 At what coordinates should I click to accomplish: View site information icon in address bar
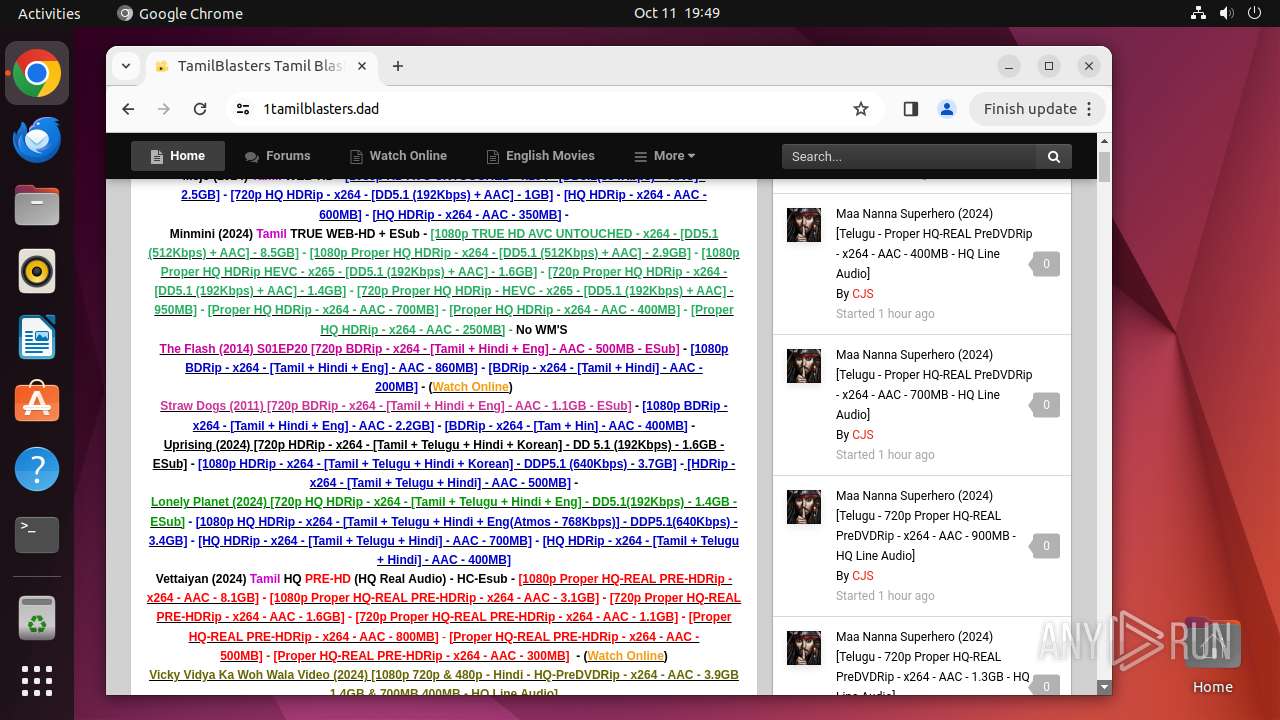(x=243, y=109)
